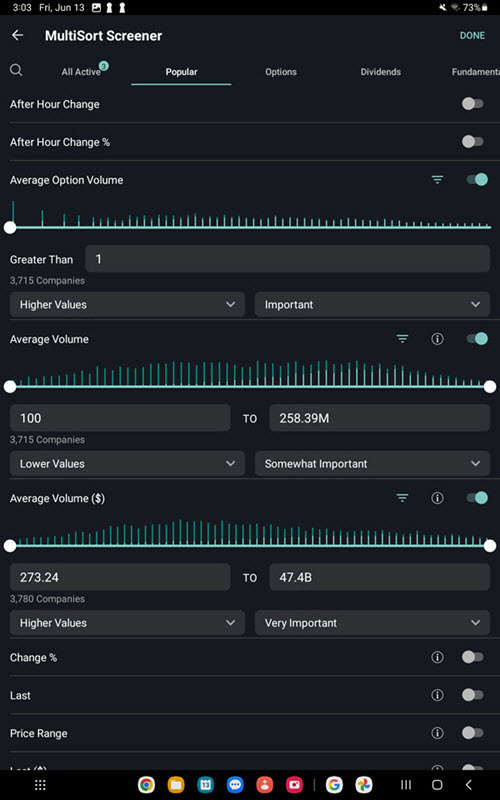The width and height of the screenshot is (500, 800).
Task: Open the Messages app in taskbar
Action: coord(235,785)
